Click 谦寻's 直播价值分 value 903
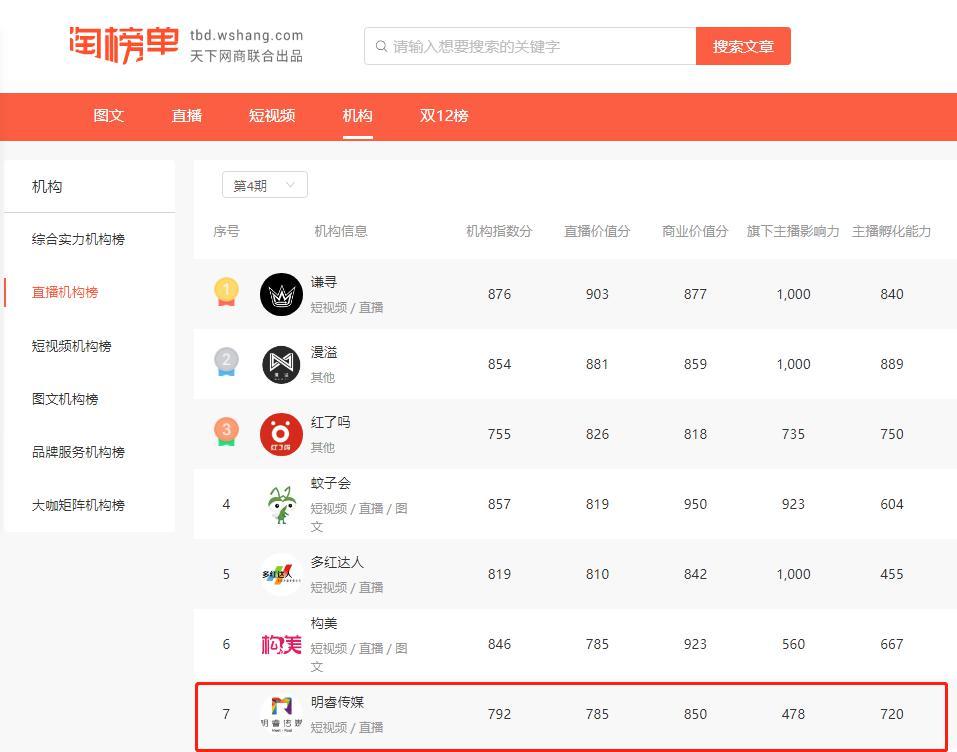The height and width of the screenshot is (752, 957). coord(597,294)
